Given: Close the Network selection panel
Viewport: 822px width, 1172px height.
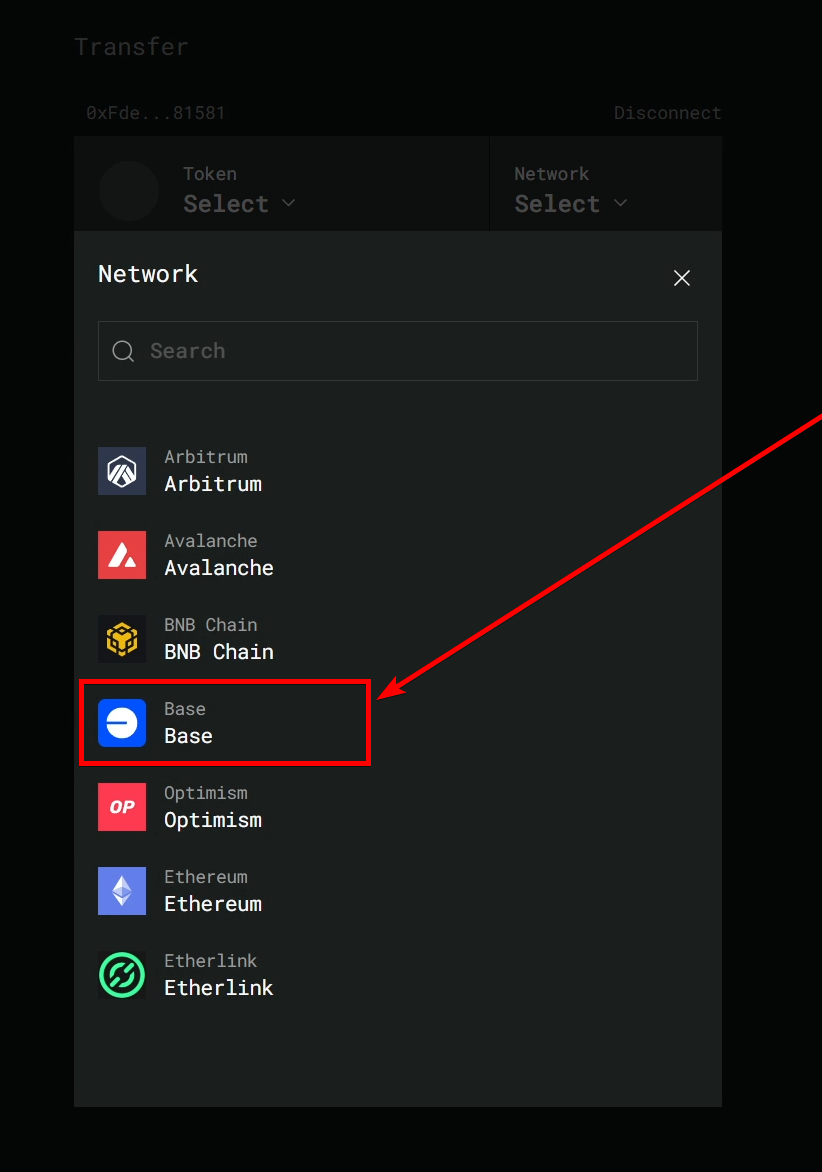Looking at the screenshot, I should pyautogui.click(x=682, y=278).
